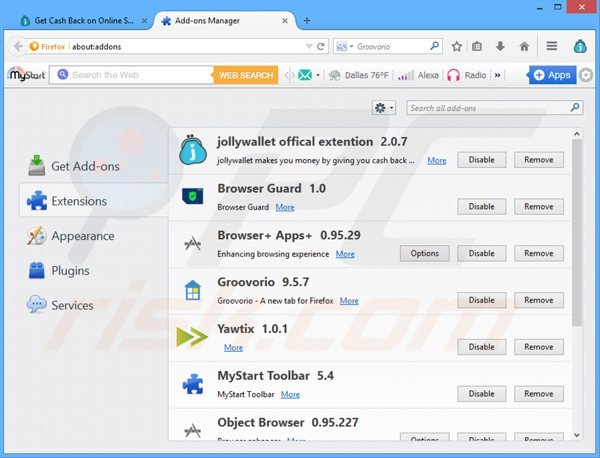Disable jollywallet offical extention
The width and height of the screenshot is (600, 458).
click(x=481, y=160)
